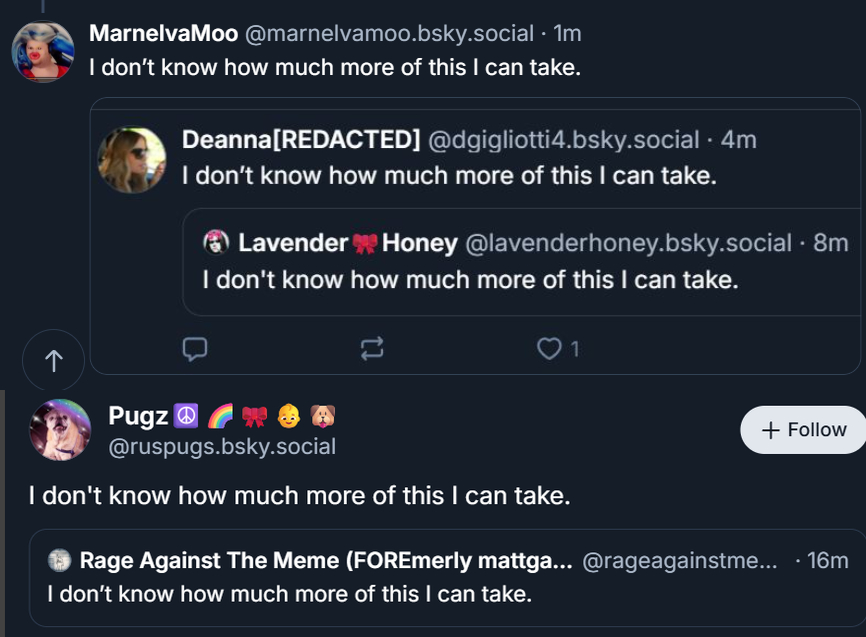The image size is (866, 637).
Task: Click the 16m timestamp on quoted post
Action: (826, 561)
